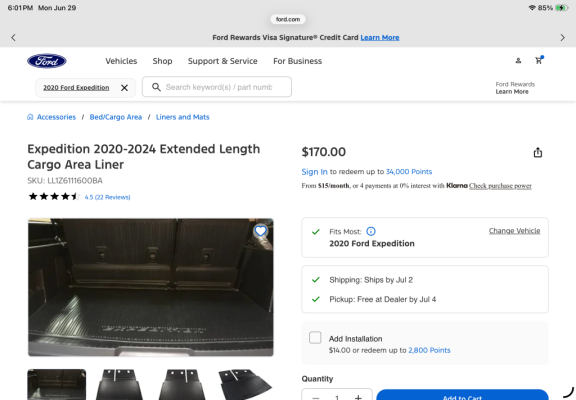Viewport: 576px width, 400px height.
Task: Click the SKU: LL1Z6111600BA text
Action: point(65,181)
